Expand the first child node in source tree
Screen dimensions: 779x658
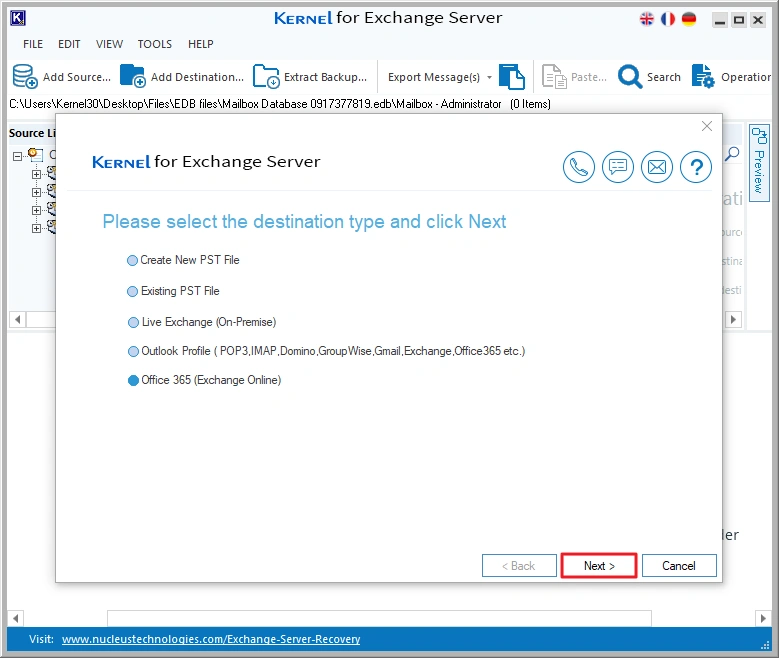tap(36, 174)
